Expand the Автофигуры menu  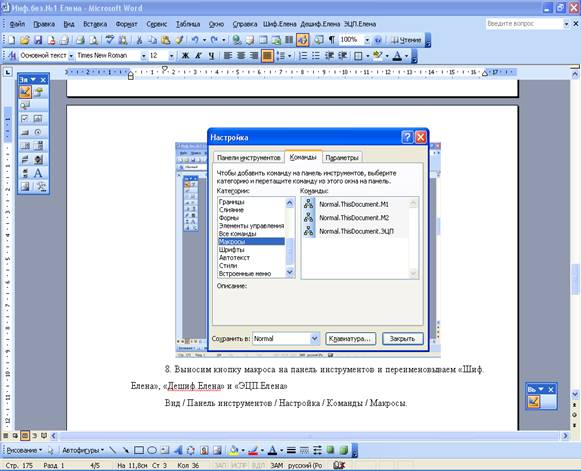(82, 450)
